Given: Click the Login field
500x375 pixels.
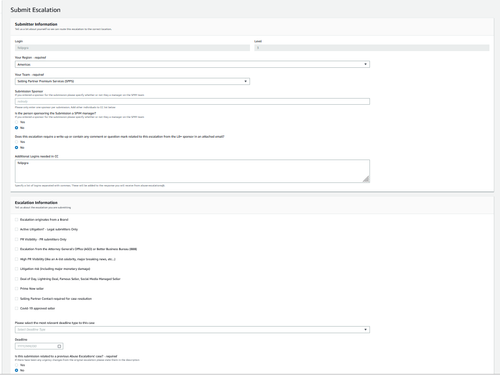Looking at the screenshot, I should tap(132, 48).
